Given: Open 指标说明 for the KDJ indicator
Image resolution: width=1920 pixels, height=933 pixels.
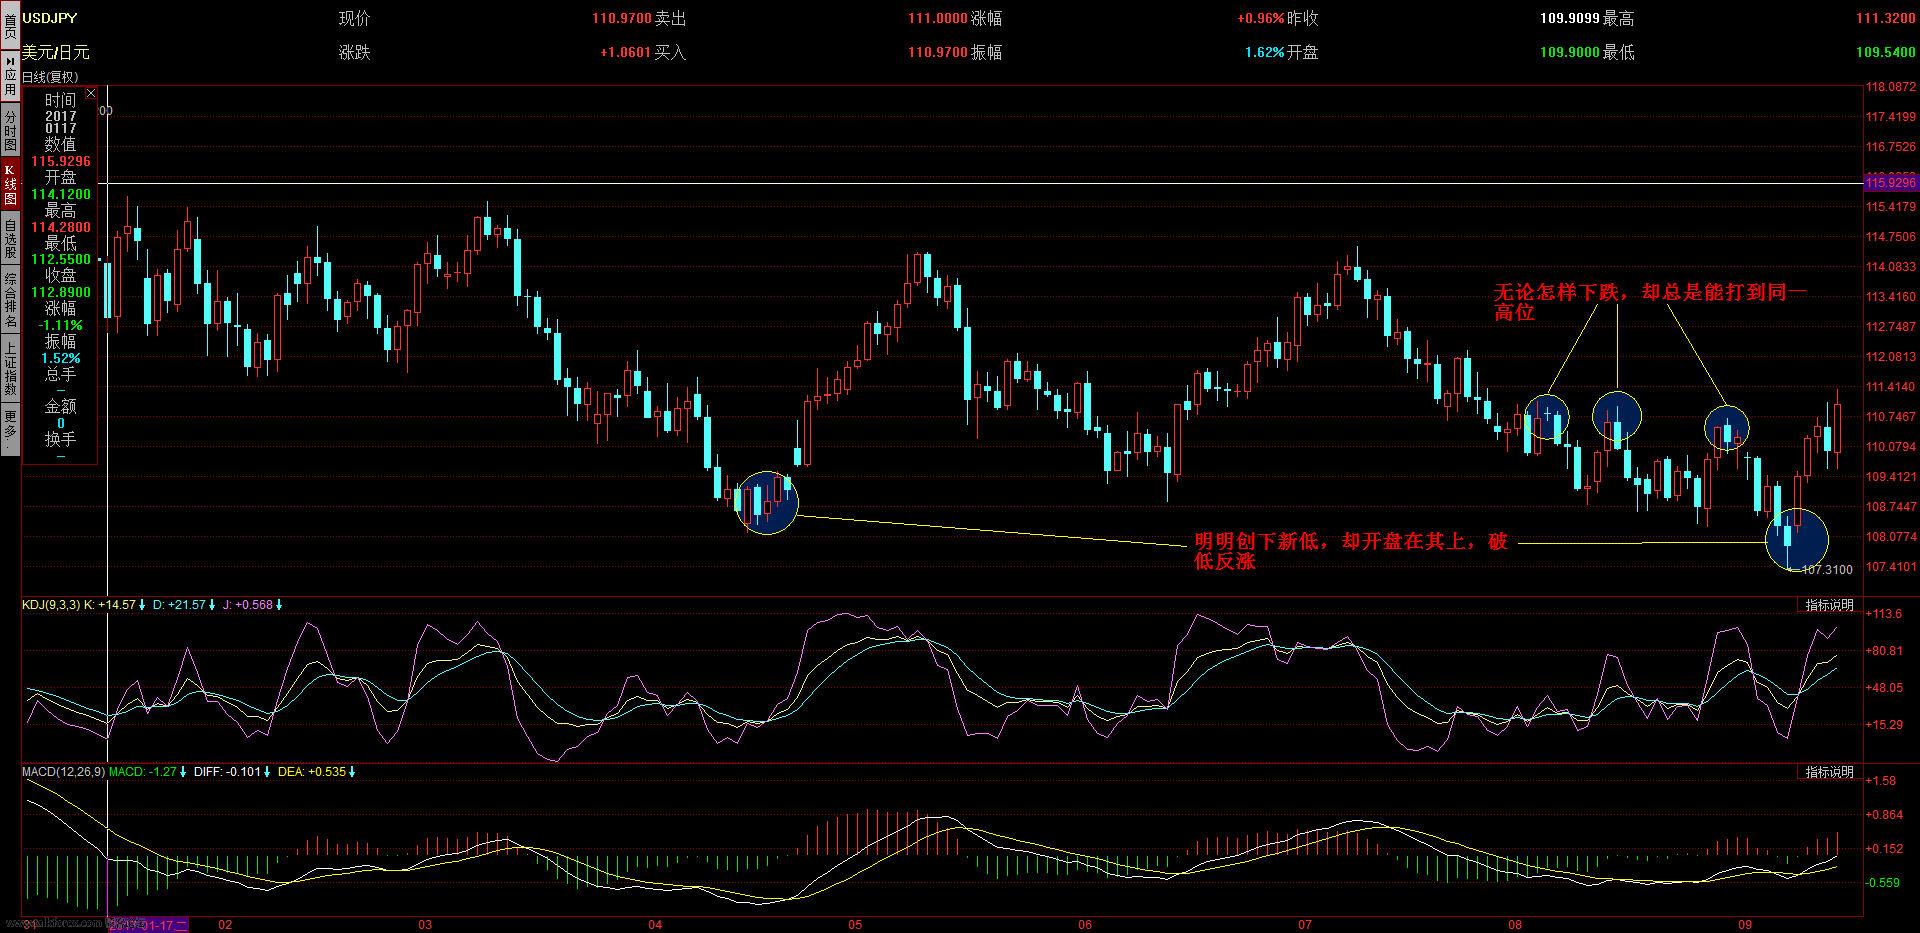Looking at the screenshot, I should [x=1829, y=605].
